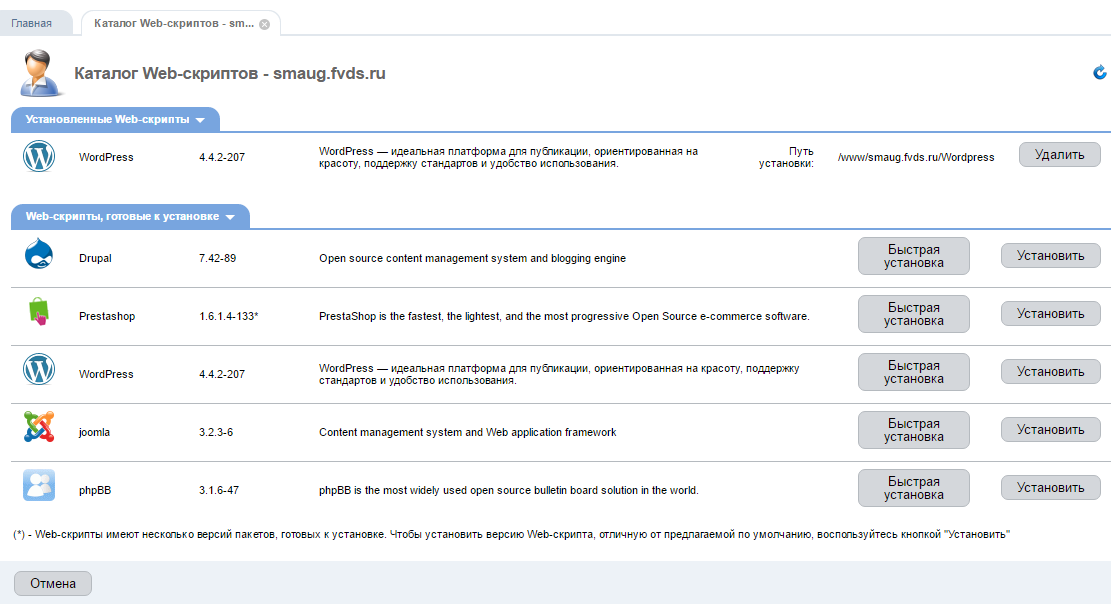The height and width of the screenshot is (604, 1111).
Task: Click the installed WordPress name in the top section
Action: coord(106,157)
